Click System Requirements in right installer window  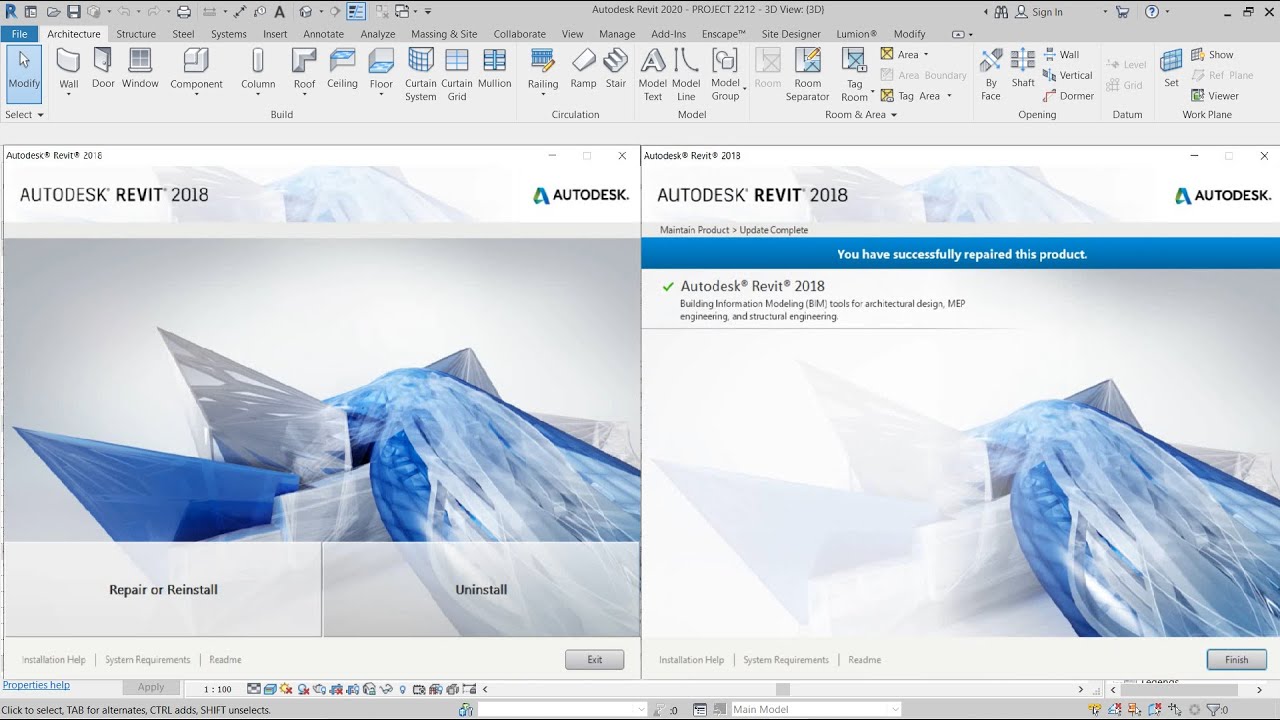[786, 660]
